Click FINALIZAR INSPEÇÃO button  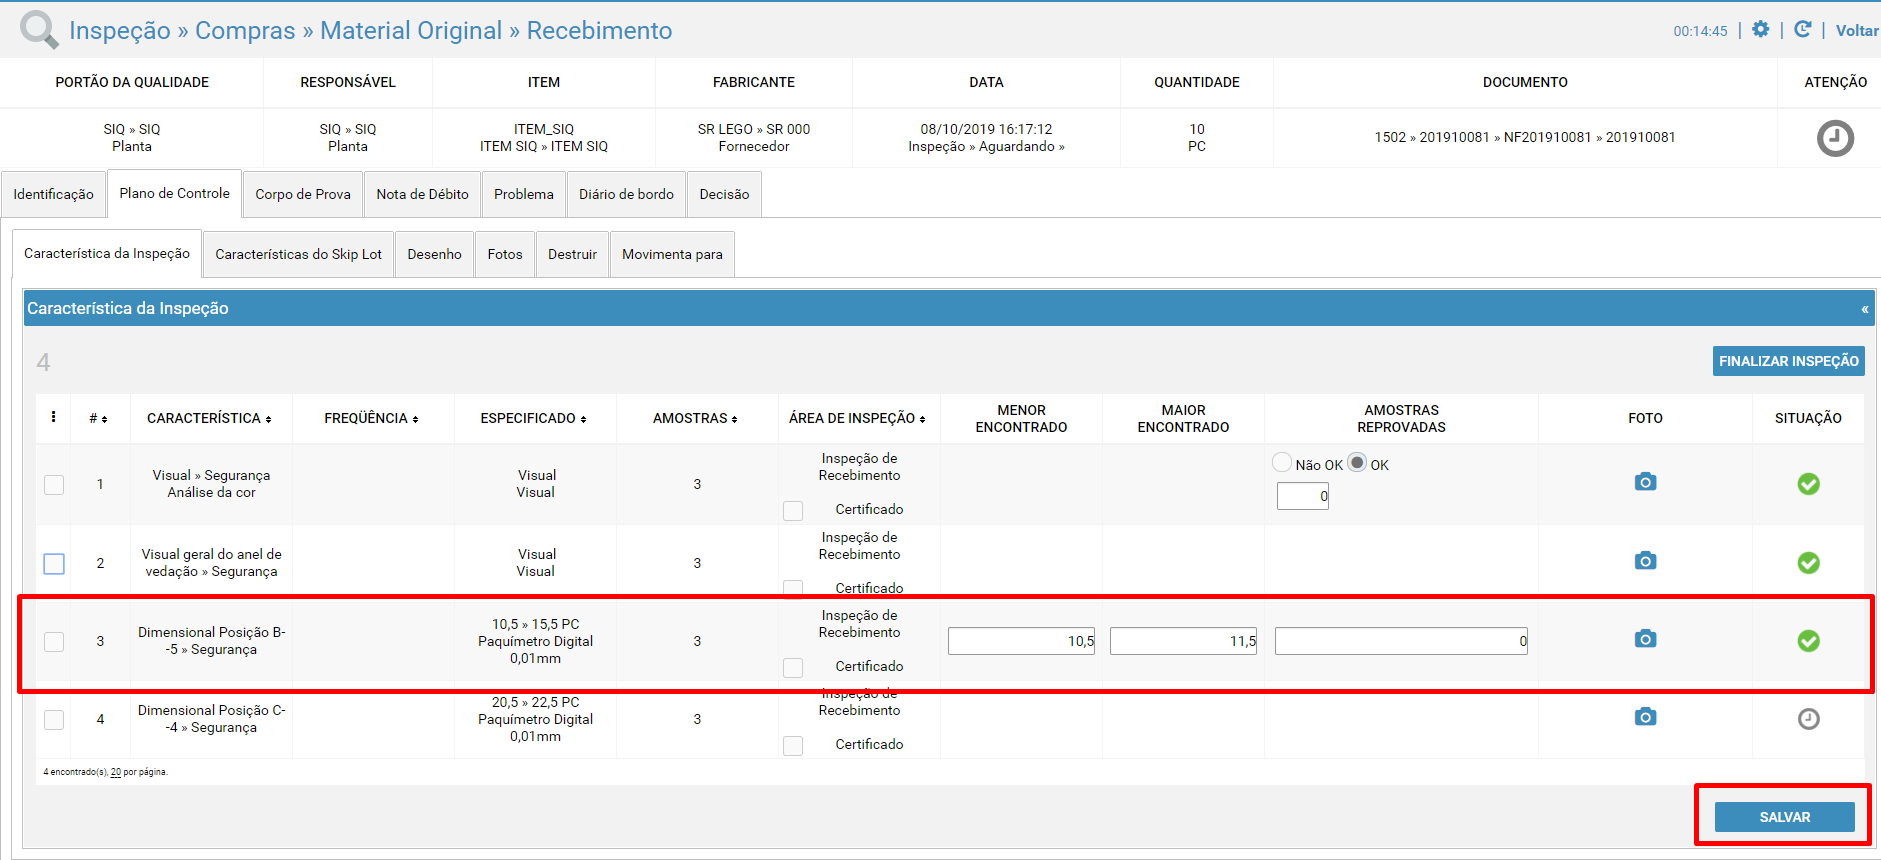[1788, 361]
